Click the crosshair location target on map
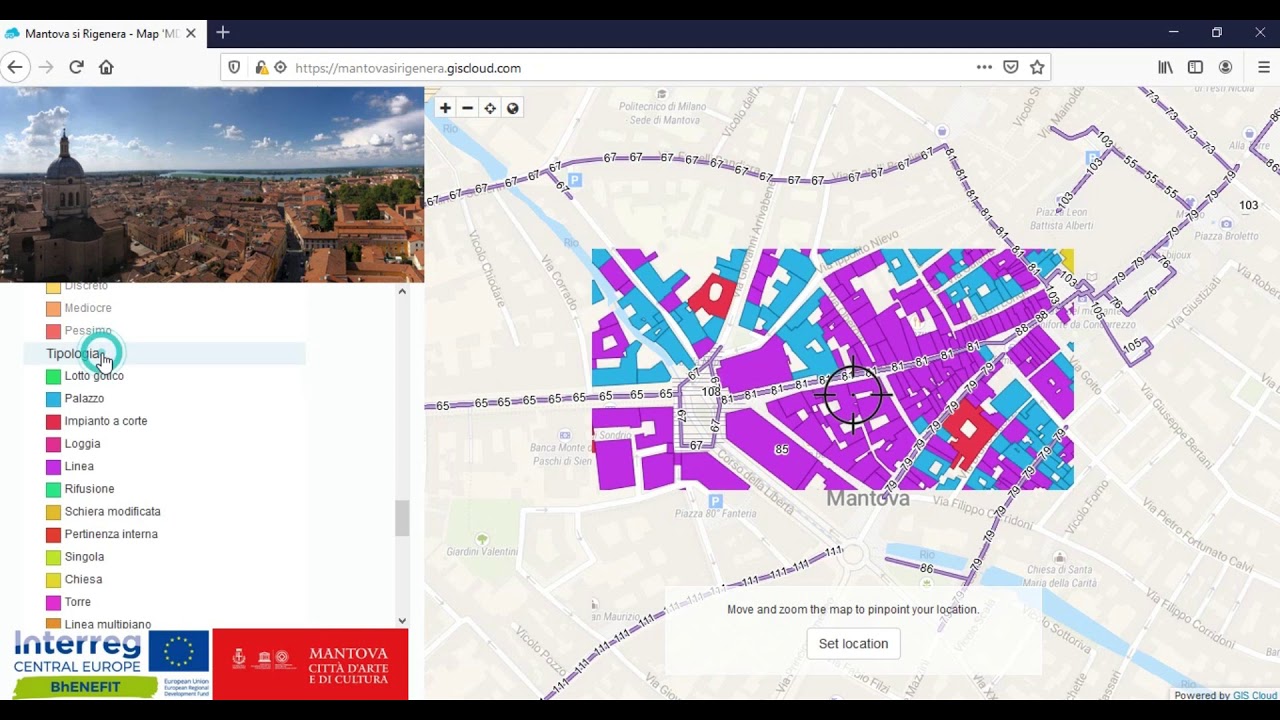The height and width of the screenshot is (720, 1280). (x=853, y=395)
